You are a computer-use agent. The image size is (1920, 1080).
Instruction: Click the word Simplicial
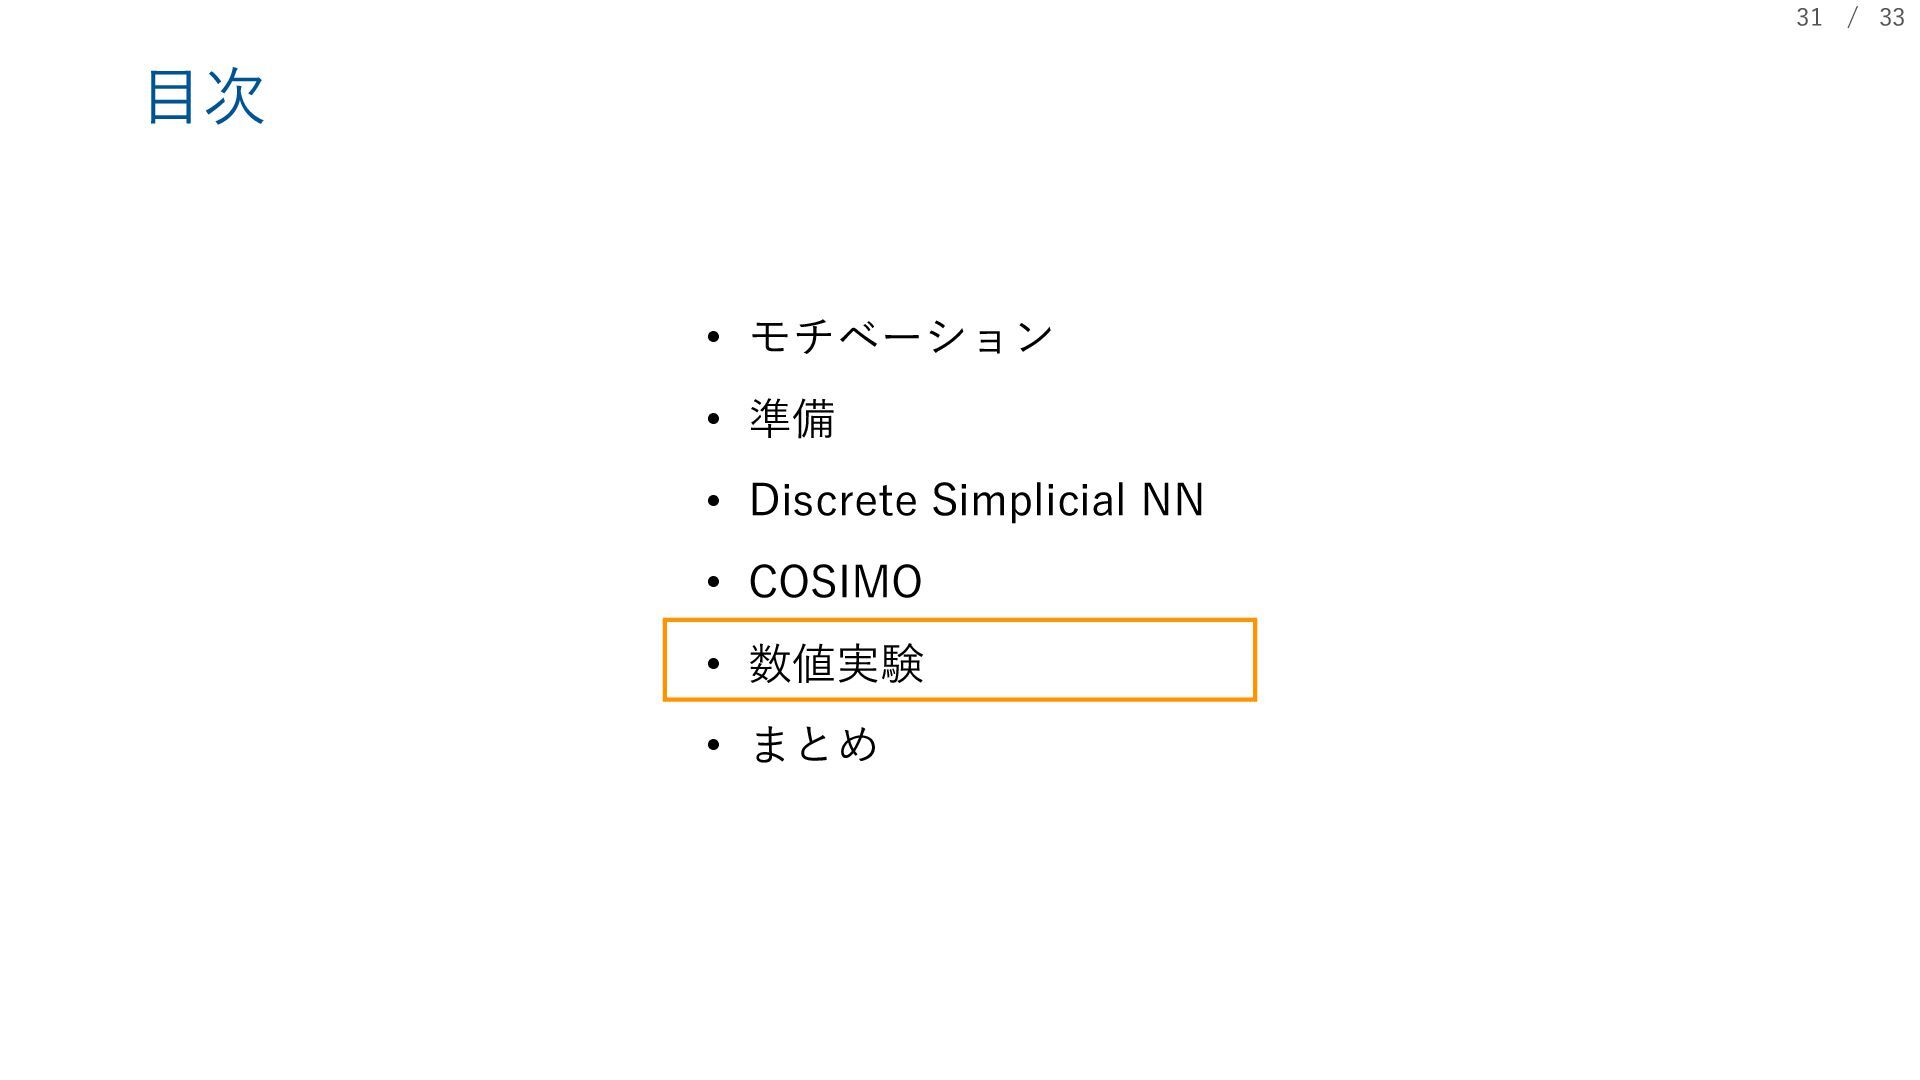tap(1029, 500)
